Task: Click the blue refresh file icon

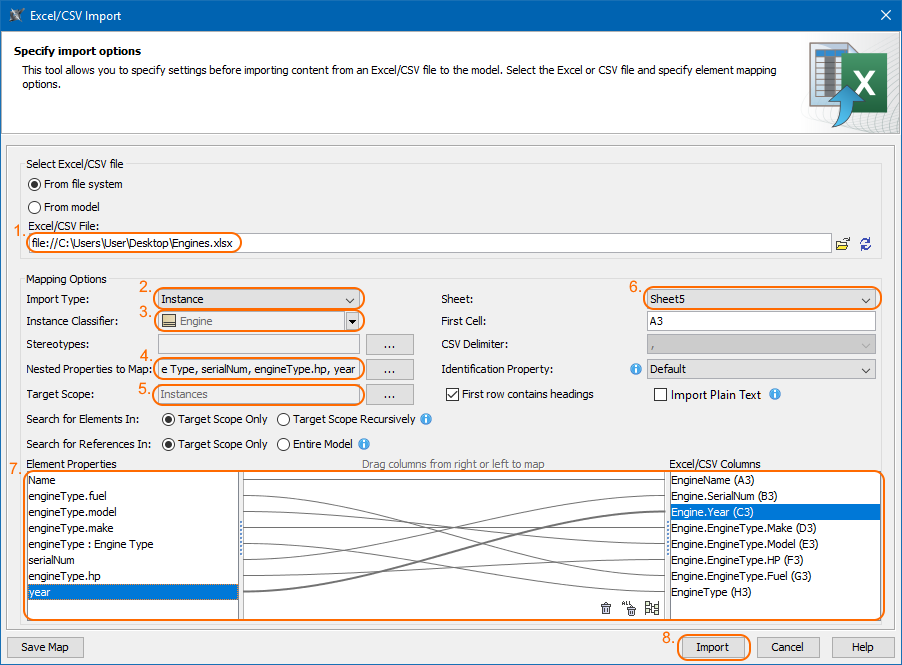Action: (x=866, y=243)
